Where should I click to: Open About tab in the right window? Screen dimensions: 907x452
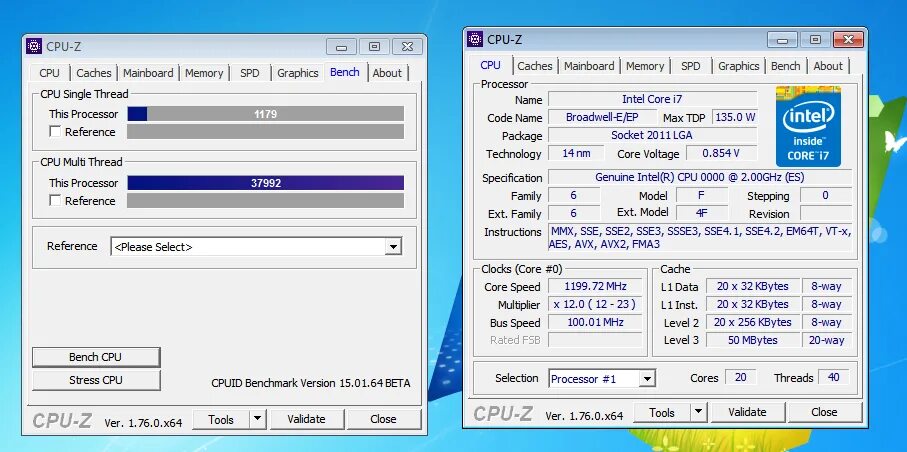pyautogui.click(x=828, y=66)
